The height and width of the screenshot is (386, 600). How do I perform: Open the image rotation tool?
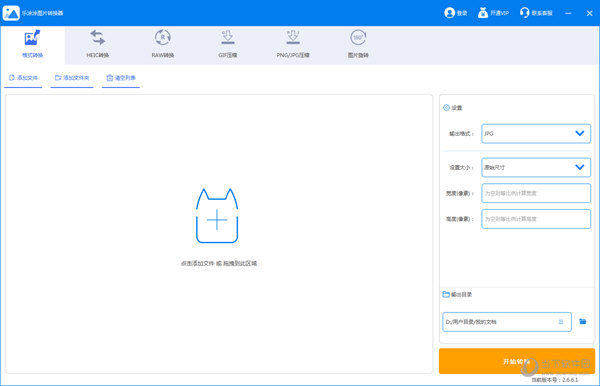coord(358,44)
